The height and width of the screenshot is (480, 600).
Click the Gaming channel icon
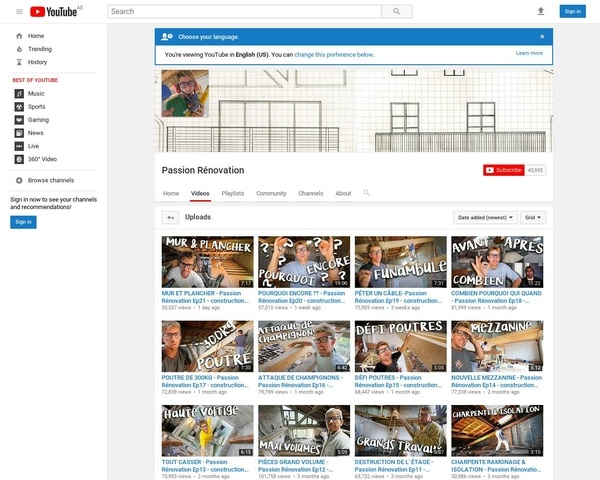coord(19,120)
